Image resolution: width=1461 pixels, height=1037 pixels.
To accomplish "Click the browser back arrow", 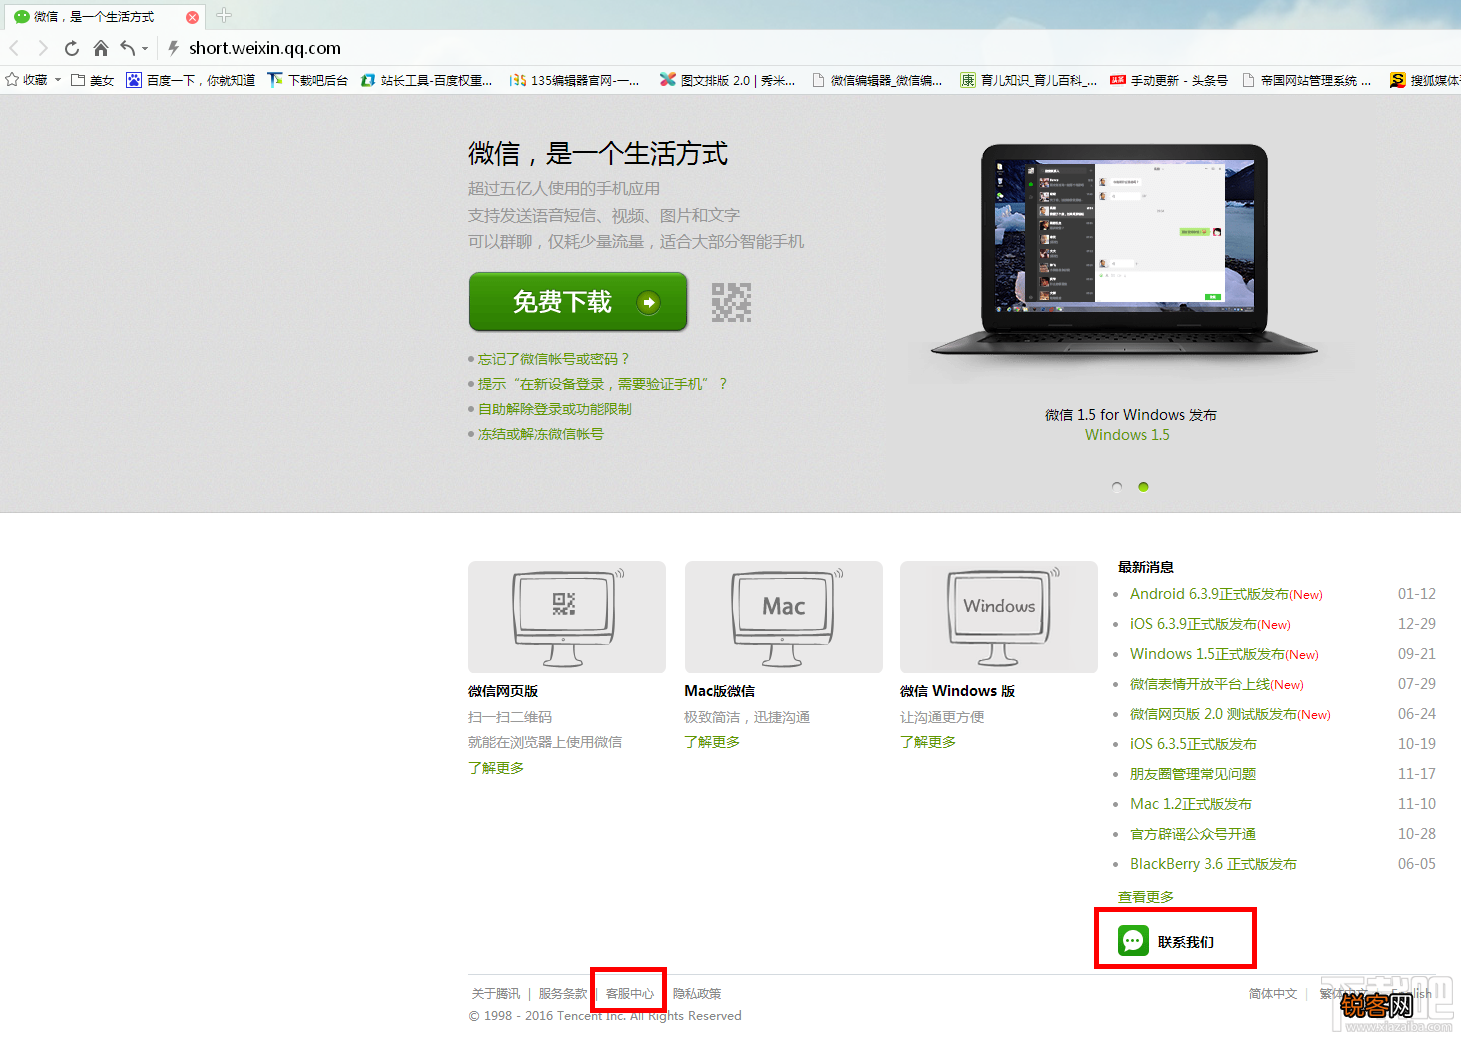I will pyautogui.click(x=14, y=48).
